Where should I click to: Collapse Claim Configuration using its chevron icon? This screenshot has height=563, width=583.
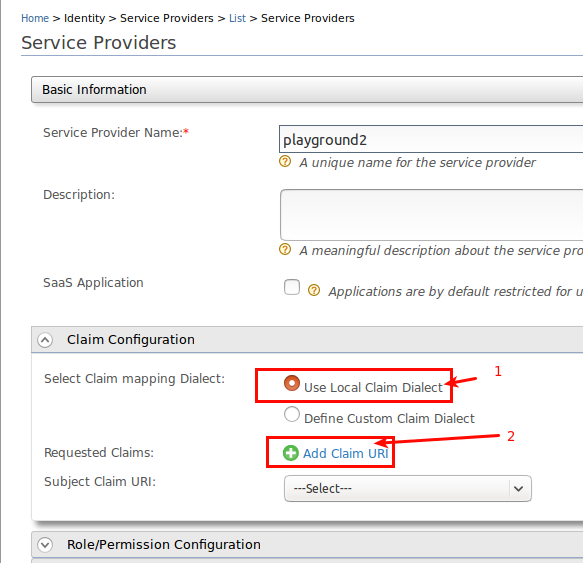(x=45, y=340)
